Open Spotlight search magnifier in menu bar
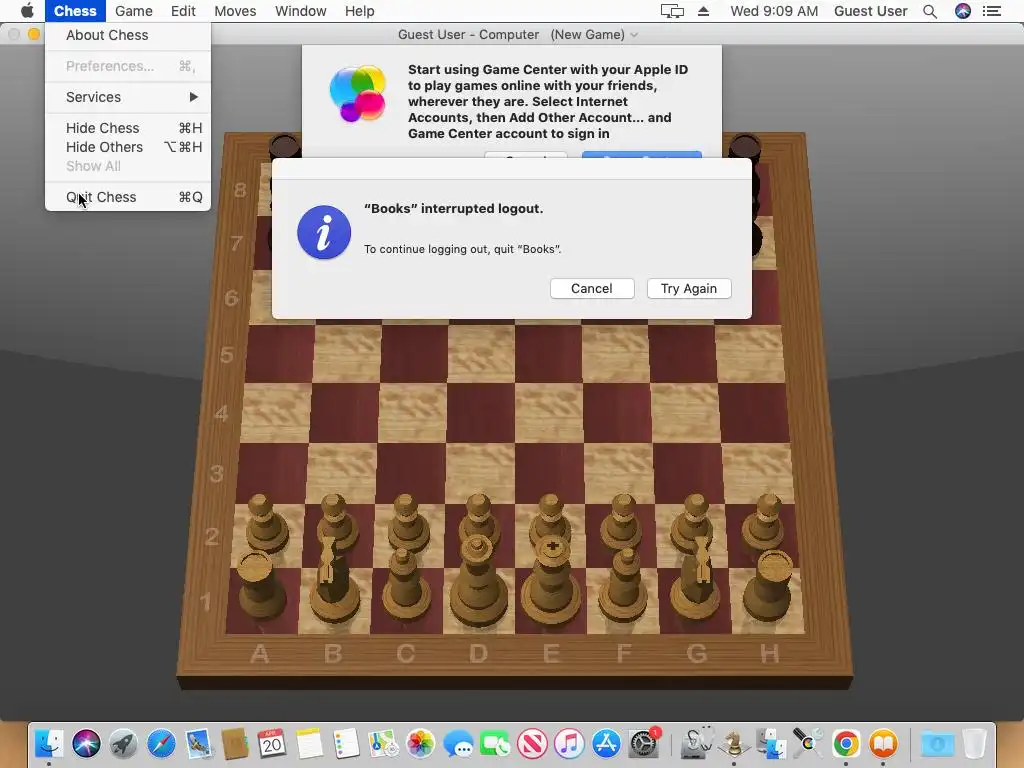The image size is (1024, 768). point(930,11)
